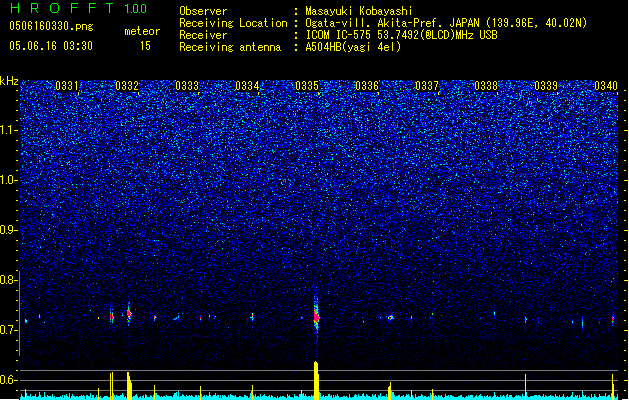The image size is (629, 400).
Task: Select the receiver ICOM IC-575 text
Action: (x=339, y=35)
